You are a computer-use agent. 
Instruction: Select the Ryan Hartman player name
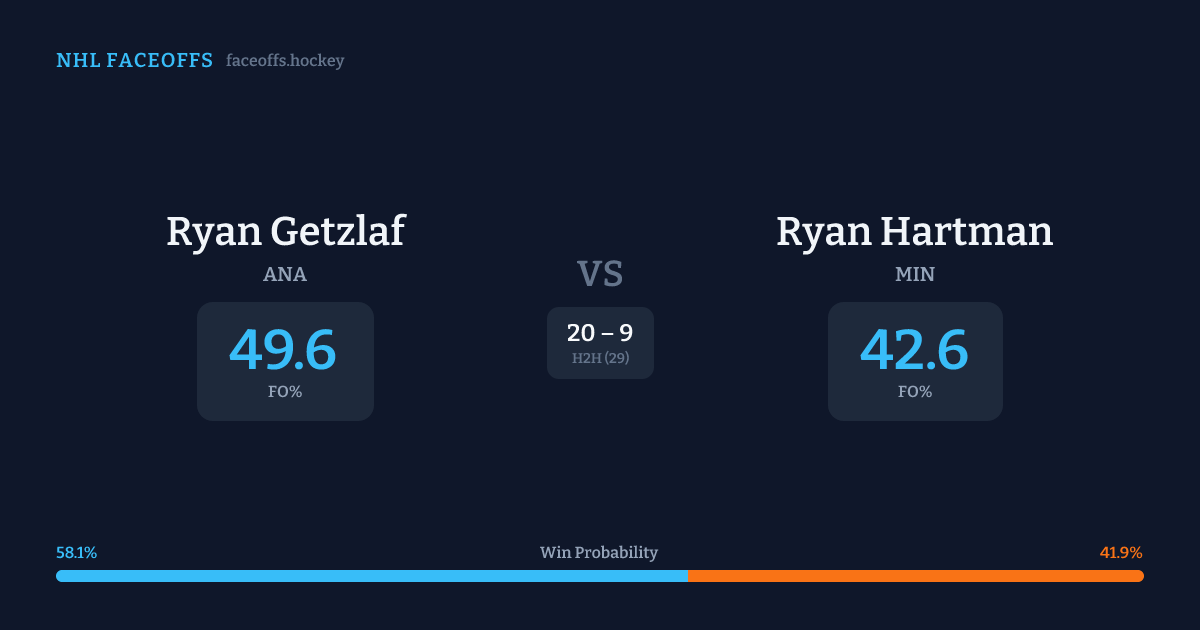914,231
